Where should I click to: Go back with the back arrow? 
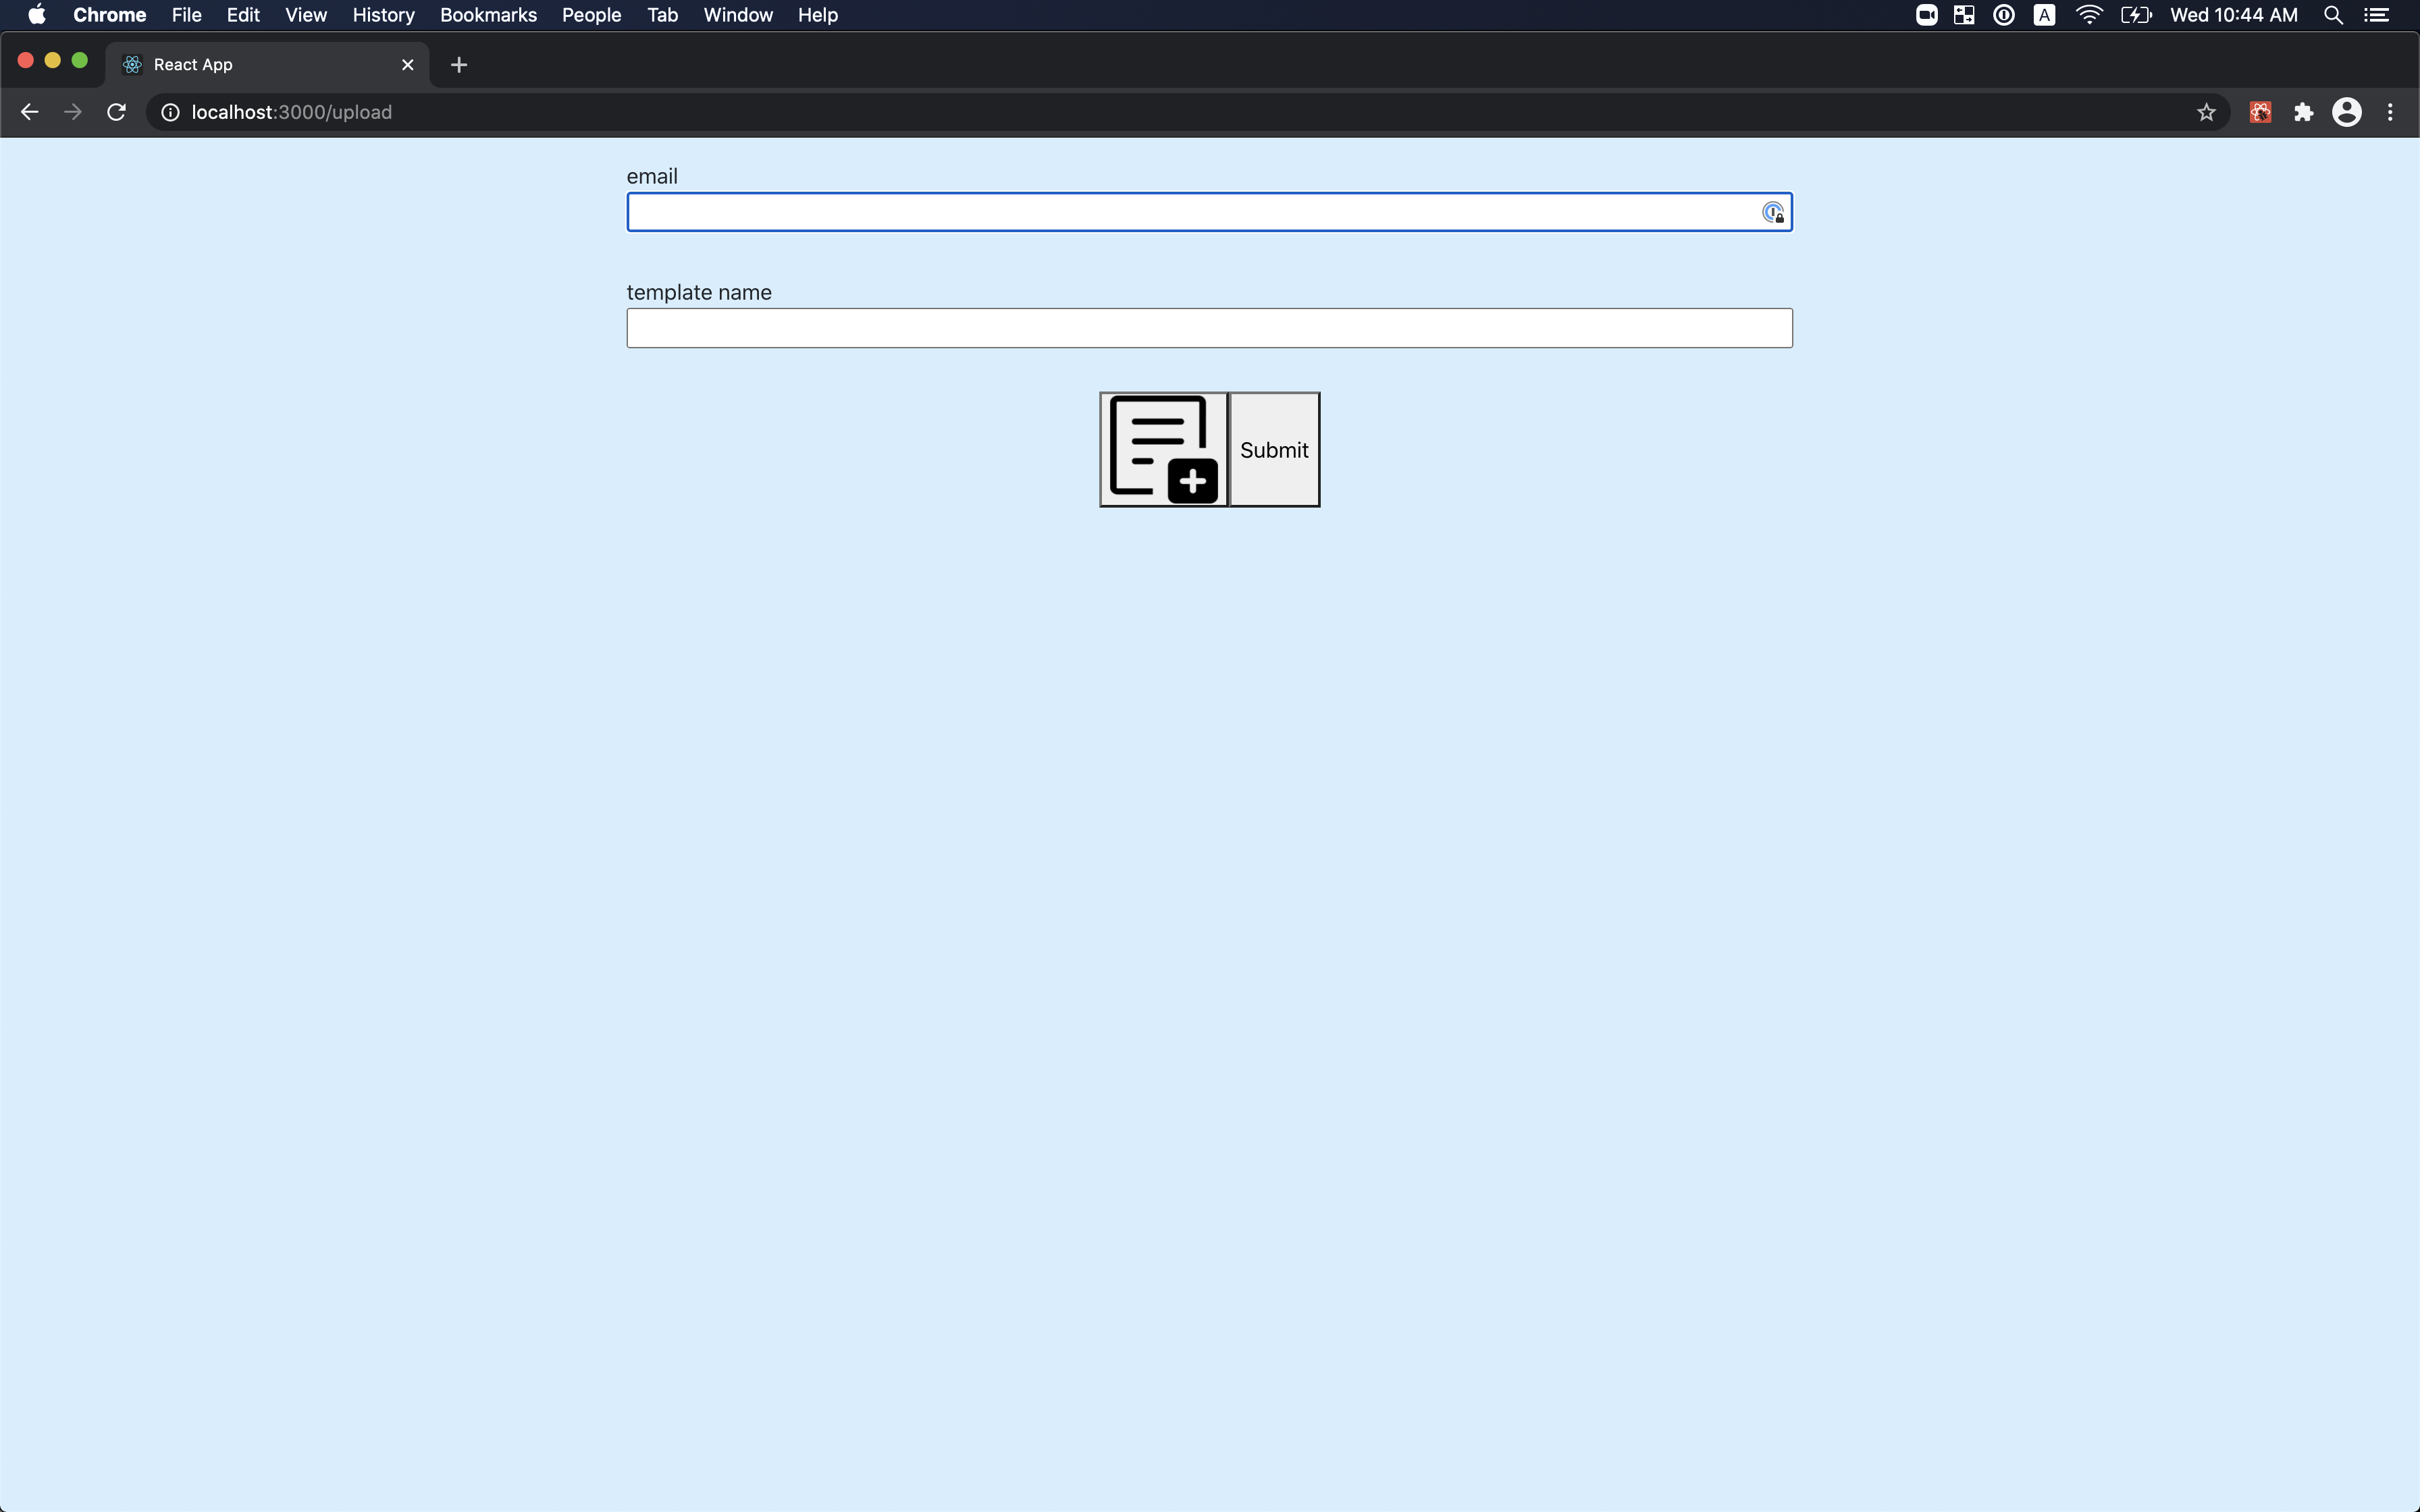click(29, 112)
